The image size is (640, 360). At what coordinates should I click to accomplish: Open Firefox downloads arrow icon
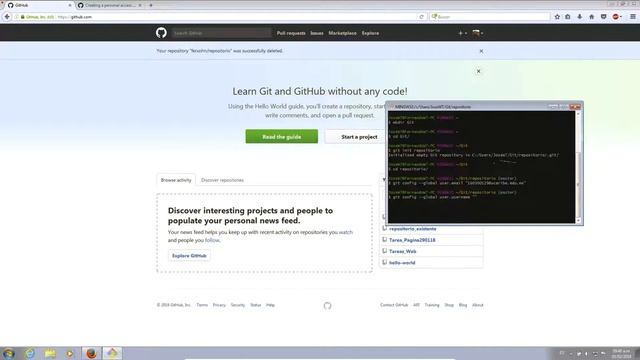pos(580,17)
